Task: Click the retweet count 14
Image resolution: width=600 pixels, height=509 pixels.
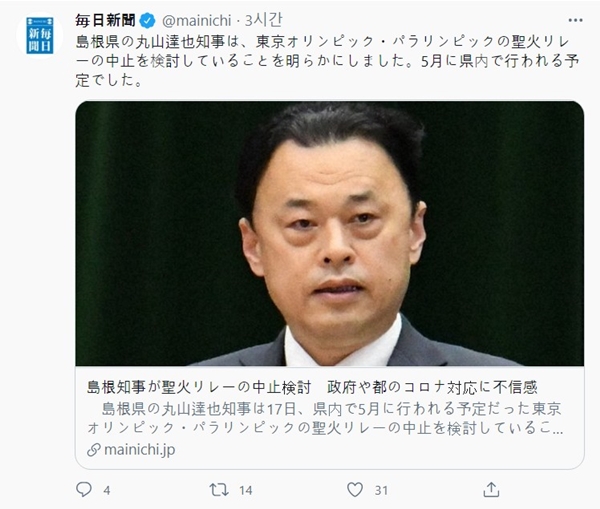Action: 246,490
